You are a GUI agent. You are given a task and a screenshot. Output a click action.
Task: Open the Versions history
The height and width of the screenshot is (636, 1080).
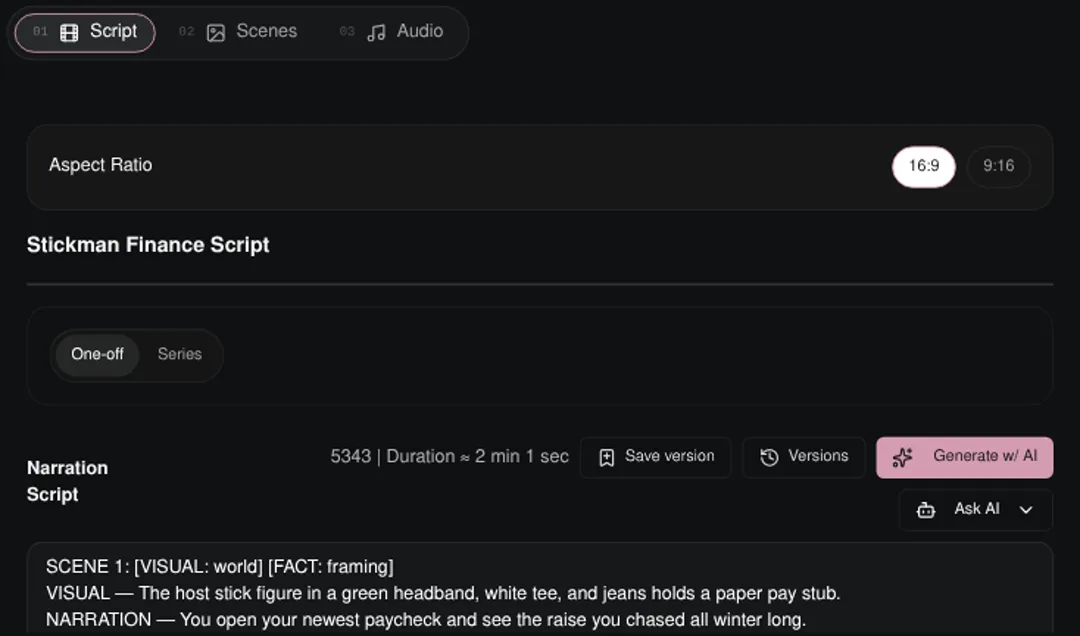click(804, 457)
